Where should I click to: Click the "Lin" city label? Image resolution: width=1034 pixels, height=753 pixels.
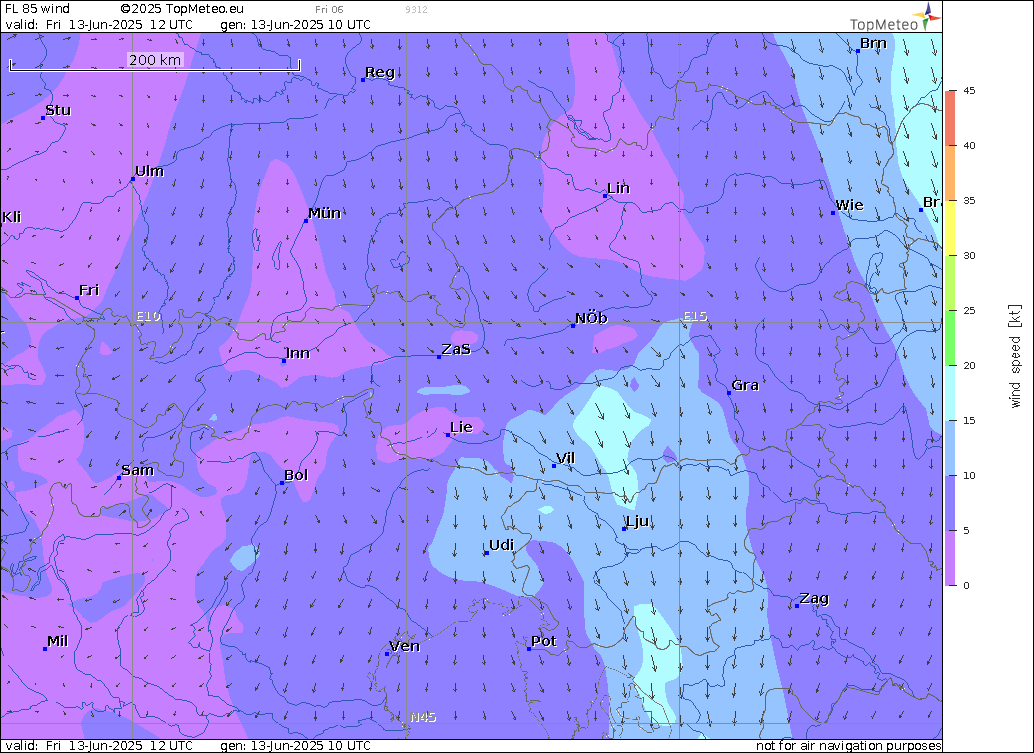(619, 189)
